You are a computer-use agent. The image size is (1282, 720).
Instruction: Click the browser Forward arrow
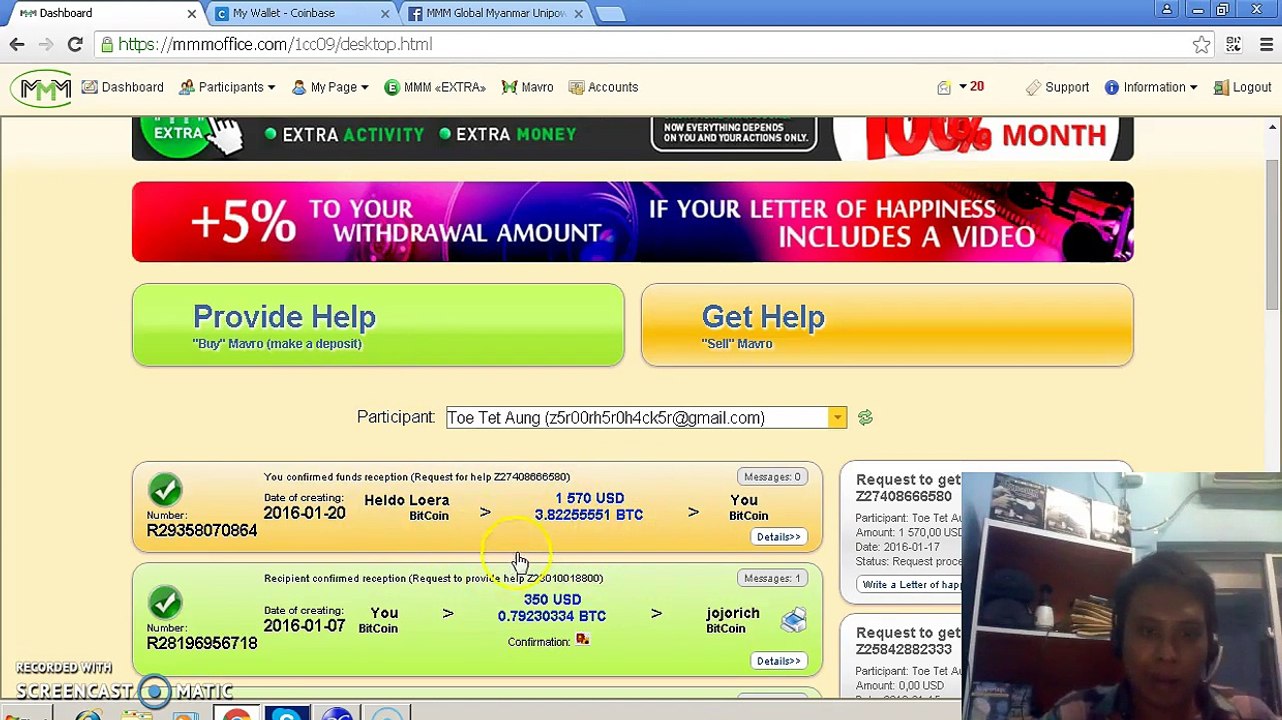46,44
